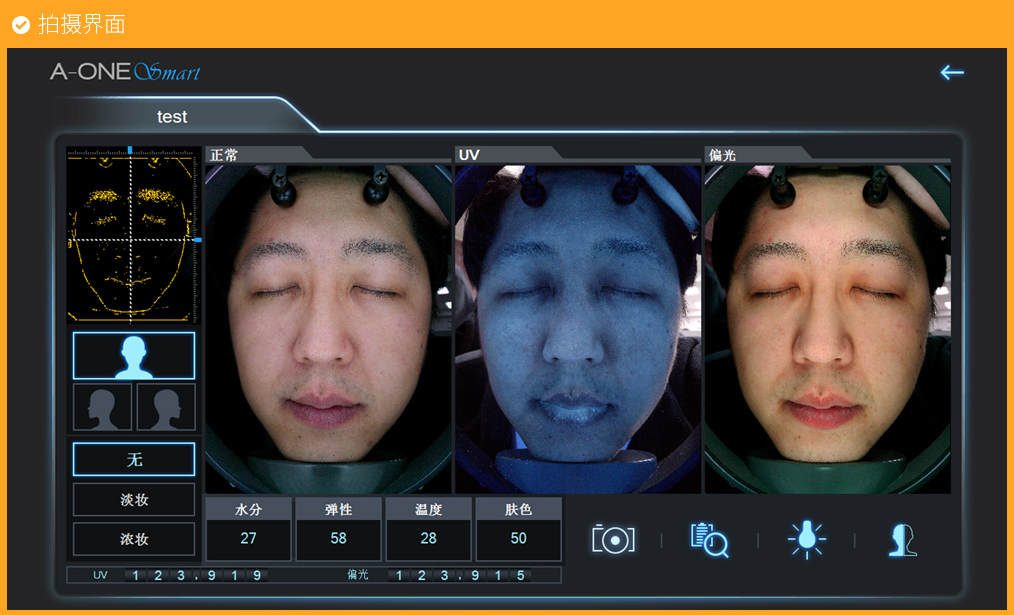Click the camera capture icon
The height and width of the screenshot is (615, 1014).
pos(613,539)
